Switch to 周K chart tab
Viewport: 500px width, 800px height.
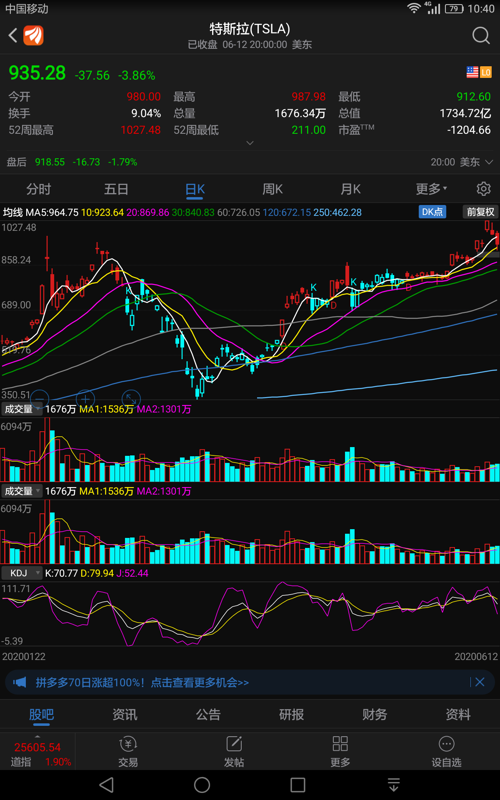coord(272,189)
